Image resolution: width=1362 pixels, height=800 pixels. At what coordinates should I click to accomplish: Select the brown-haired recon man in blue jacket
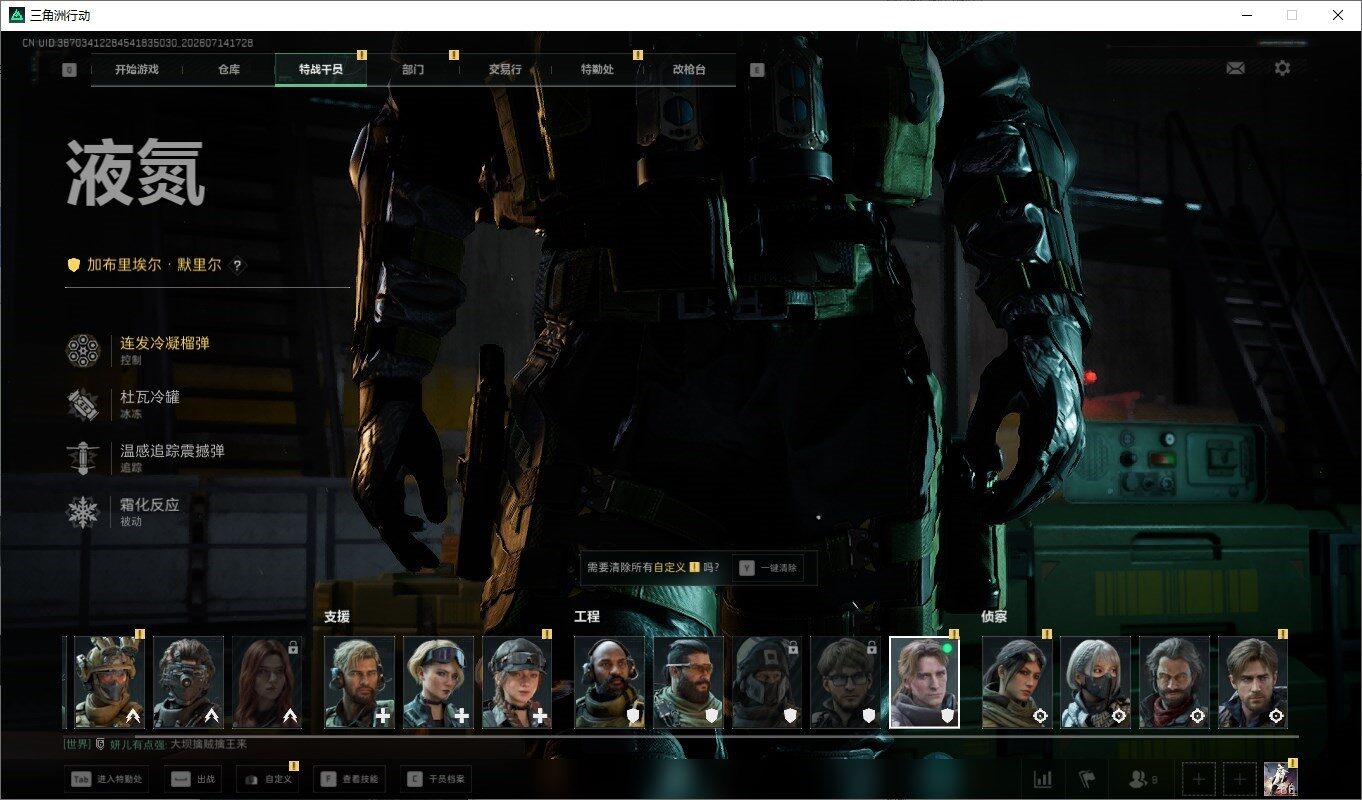[x=1254, y=682]
